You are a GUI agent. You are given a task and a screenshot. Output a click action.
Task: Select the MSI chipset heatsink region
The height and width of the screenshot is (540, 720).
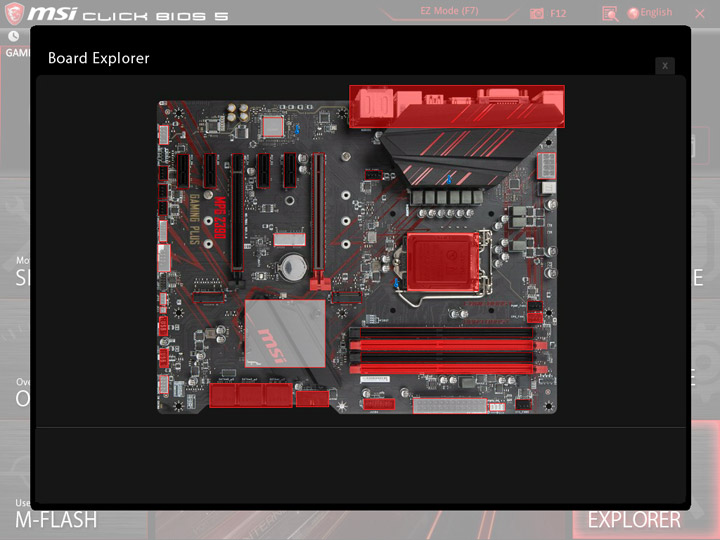pyautogui.click(x=285, y=333)
